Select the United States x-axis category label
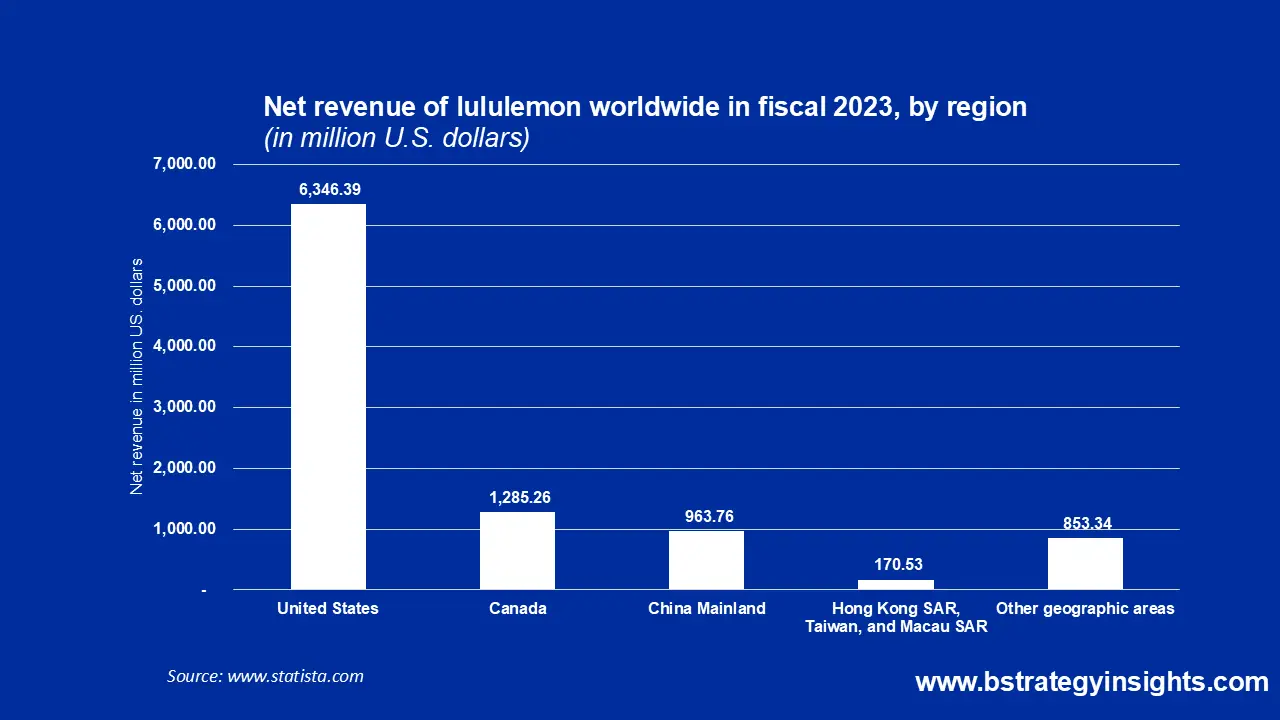The image size is (1280, 720). [328, 608]
